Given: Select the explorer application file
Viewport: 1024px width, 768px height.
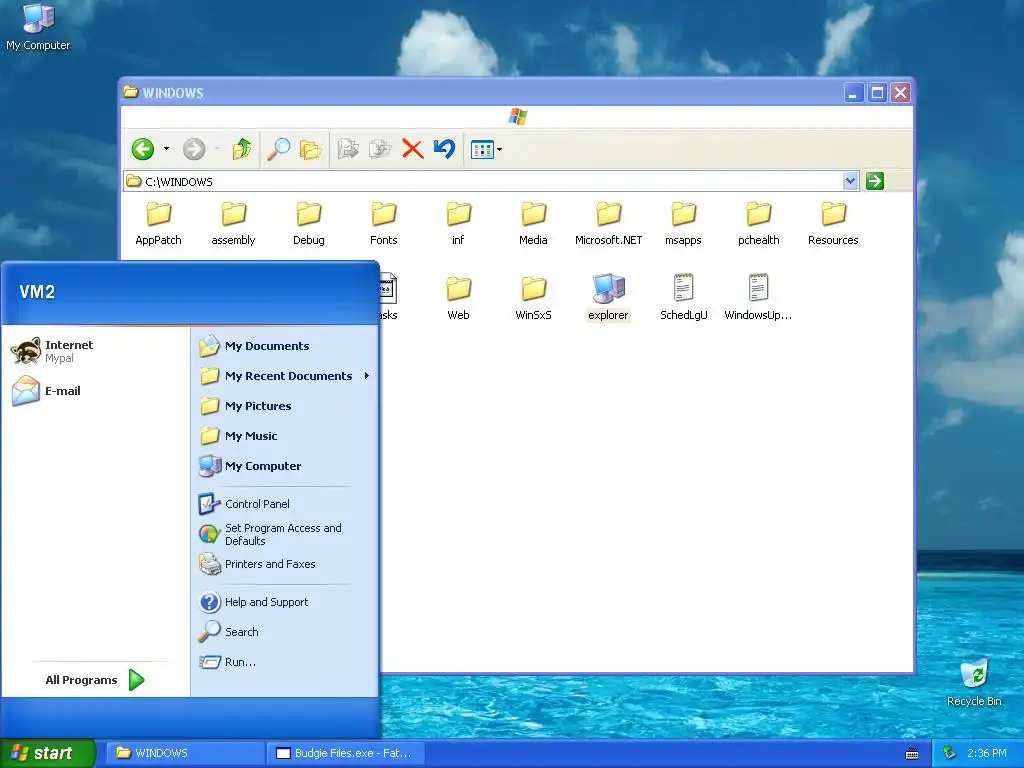Looking at the screenshot, I should click(x=609, y=297).
